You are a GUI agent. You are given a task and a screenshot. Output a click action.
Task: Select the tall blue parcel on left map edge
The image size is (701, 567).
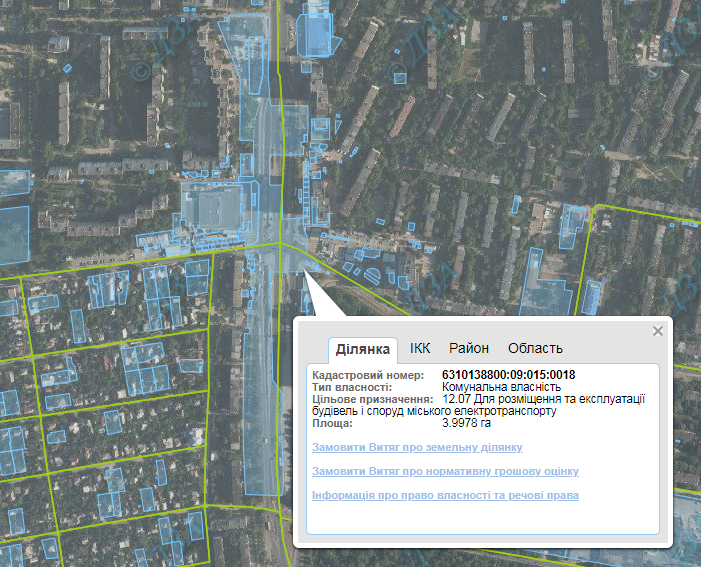click(14, 234)
